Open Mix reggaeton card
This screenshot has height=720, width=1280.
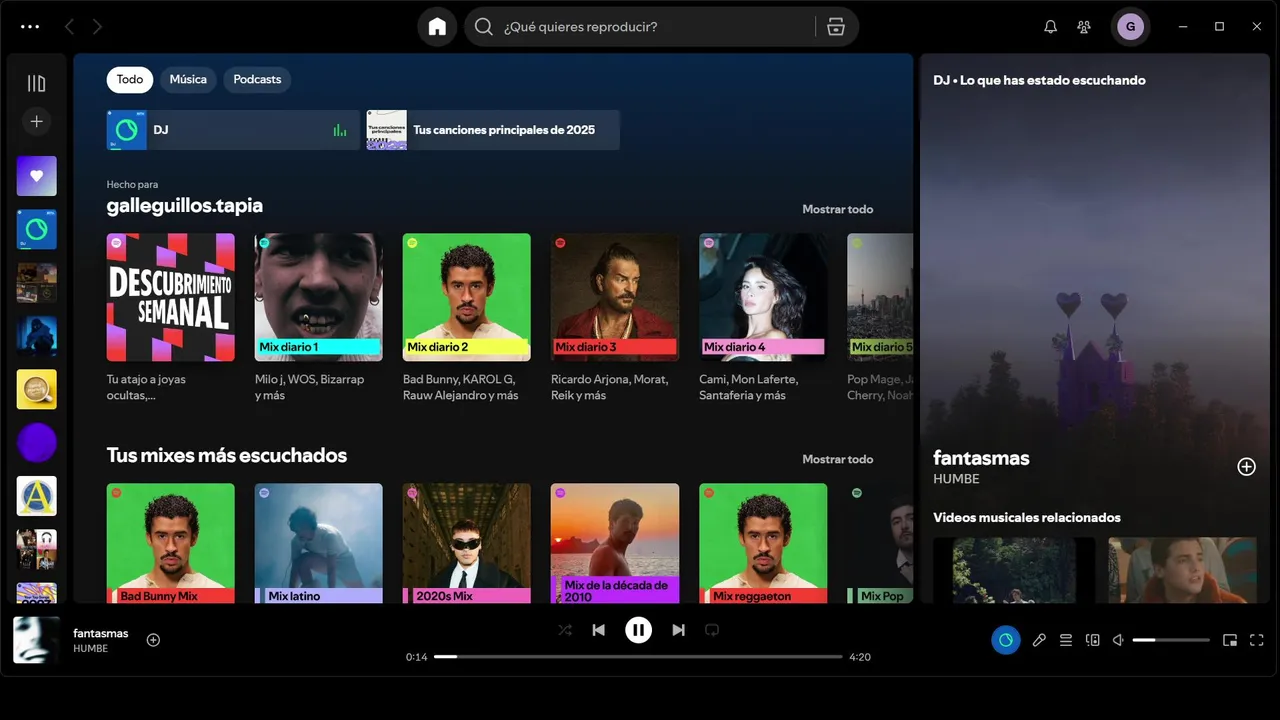[x=763, y=543]
